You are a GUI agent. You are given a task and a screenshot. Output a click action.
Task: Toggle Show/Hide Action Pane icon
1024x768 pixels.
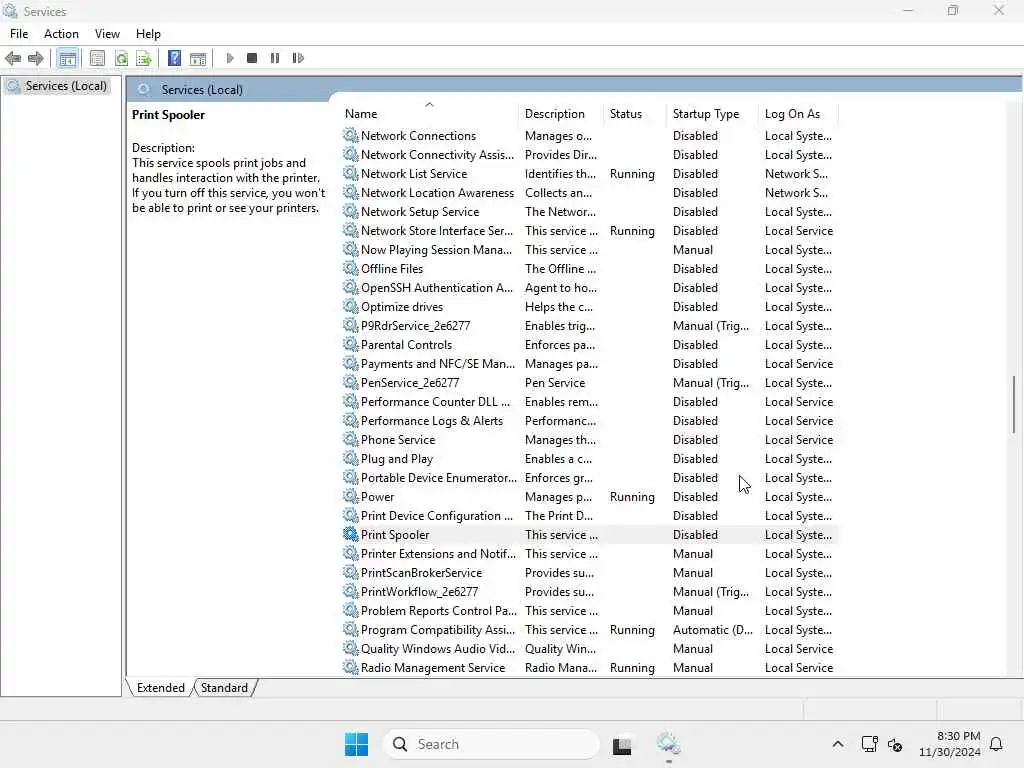[x=198, y=58]
